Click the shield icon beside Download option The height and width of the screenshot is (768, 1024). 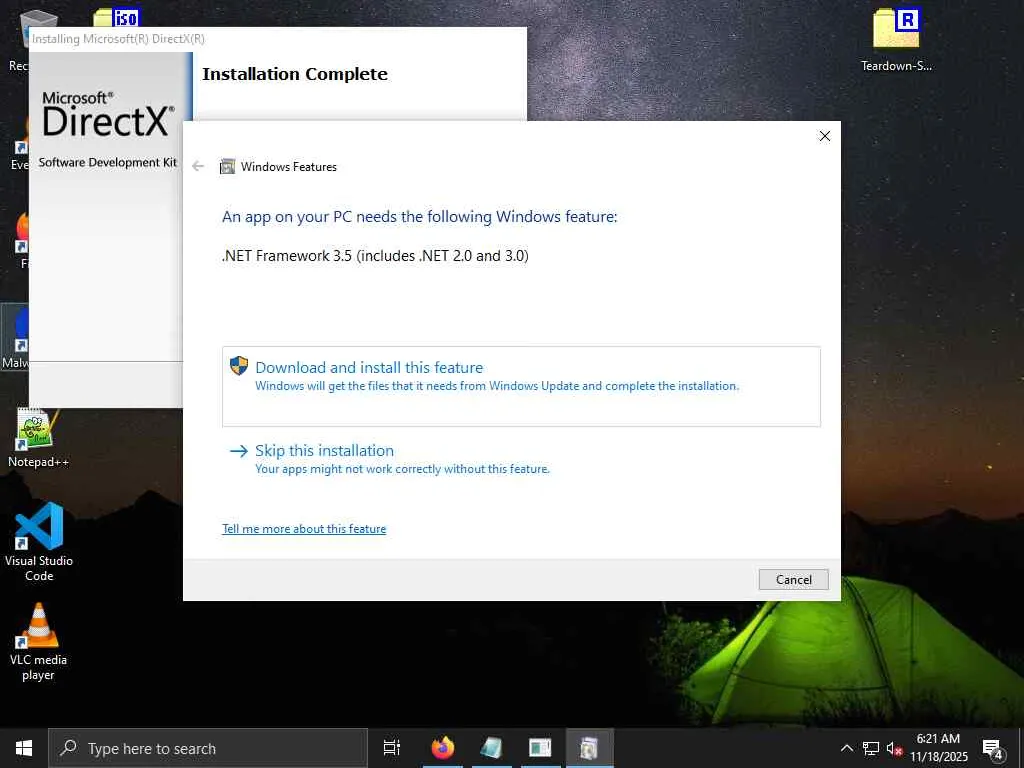239,366
